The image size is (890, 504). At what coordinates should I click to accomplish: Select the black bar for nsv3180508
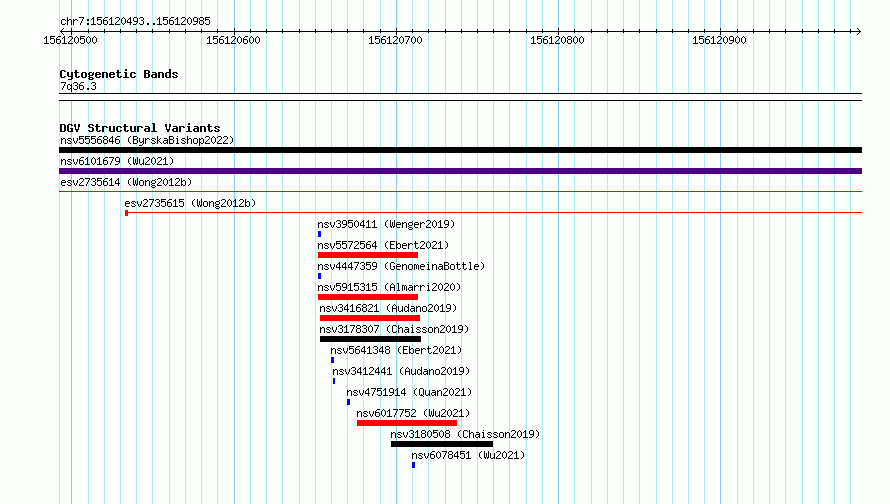(442, 444)
